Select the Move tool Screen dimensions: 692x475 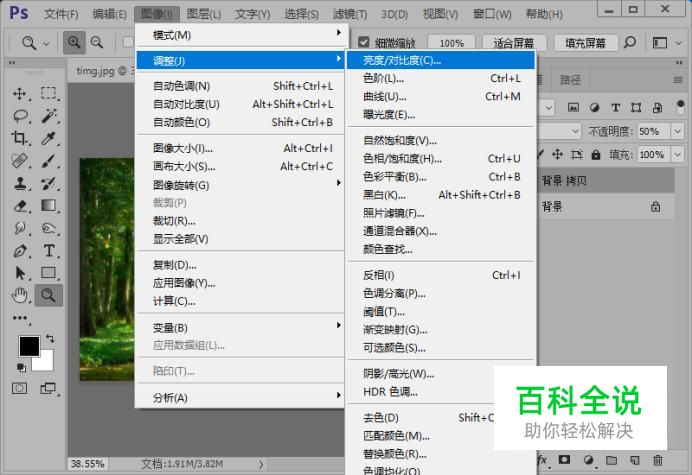[19, 94]
